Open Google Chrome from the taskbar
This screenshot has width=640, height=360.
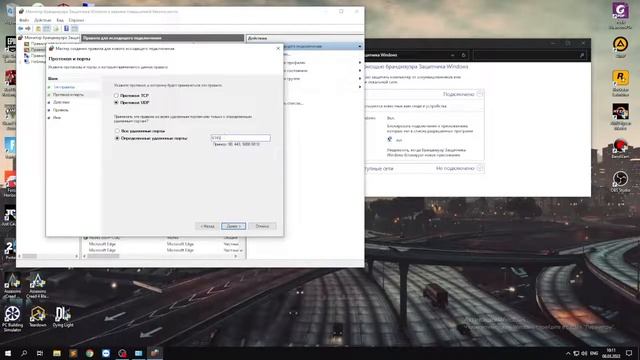[x=89, y=353]
